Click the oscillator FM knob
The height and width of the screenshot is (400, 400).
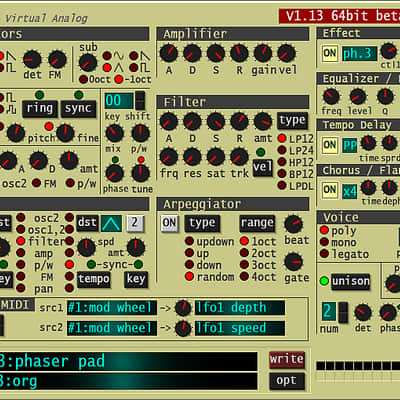click(57, 60)
